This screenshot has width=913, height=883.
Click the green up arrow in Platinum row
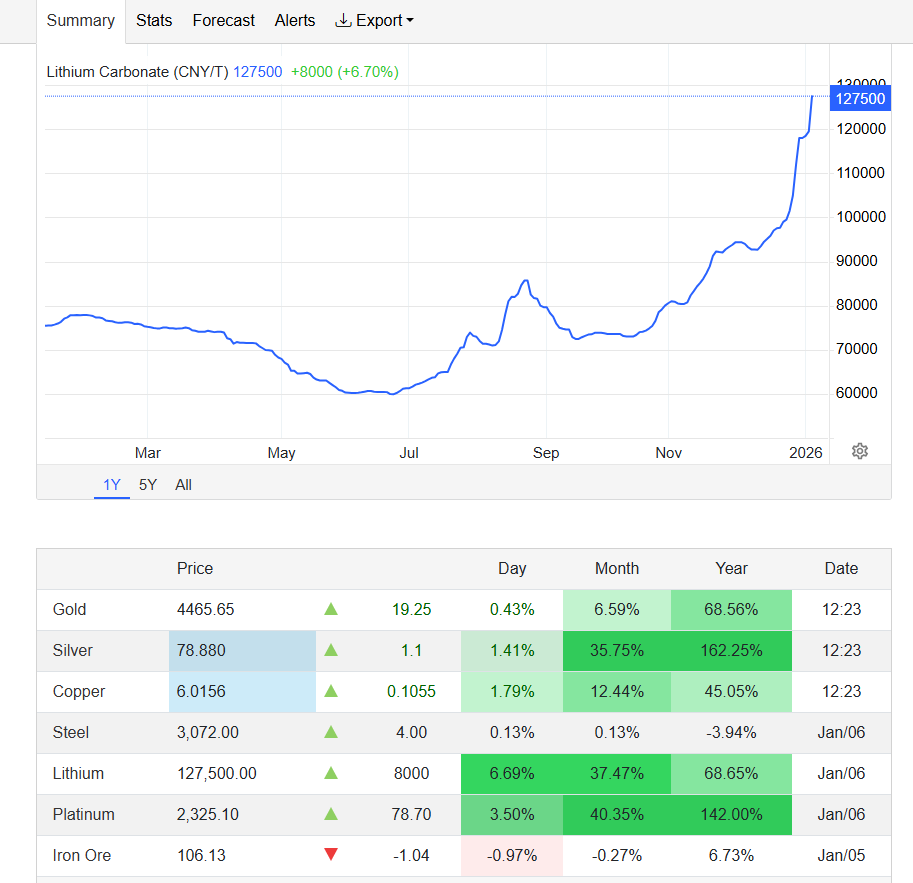(x=331, y=814)
